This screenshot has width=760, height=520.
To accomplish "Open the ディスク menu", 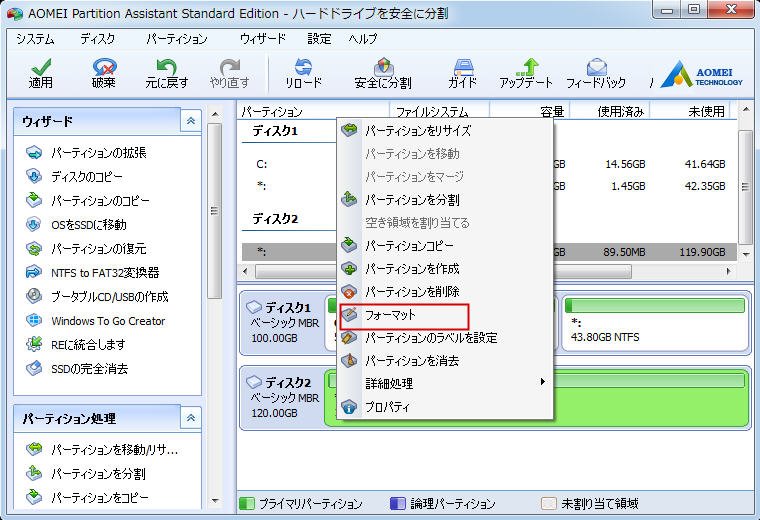I will [x=97, y=39].
